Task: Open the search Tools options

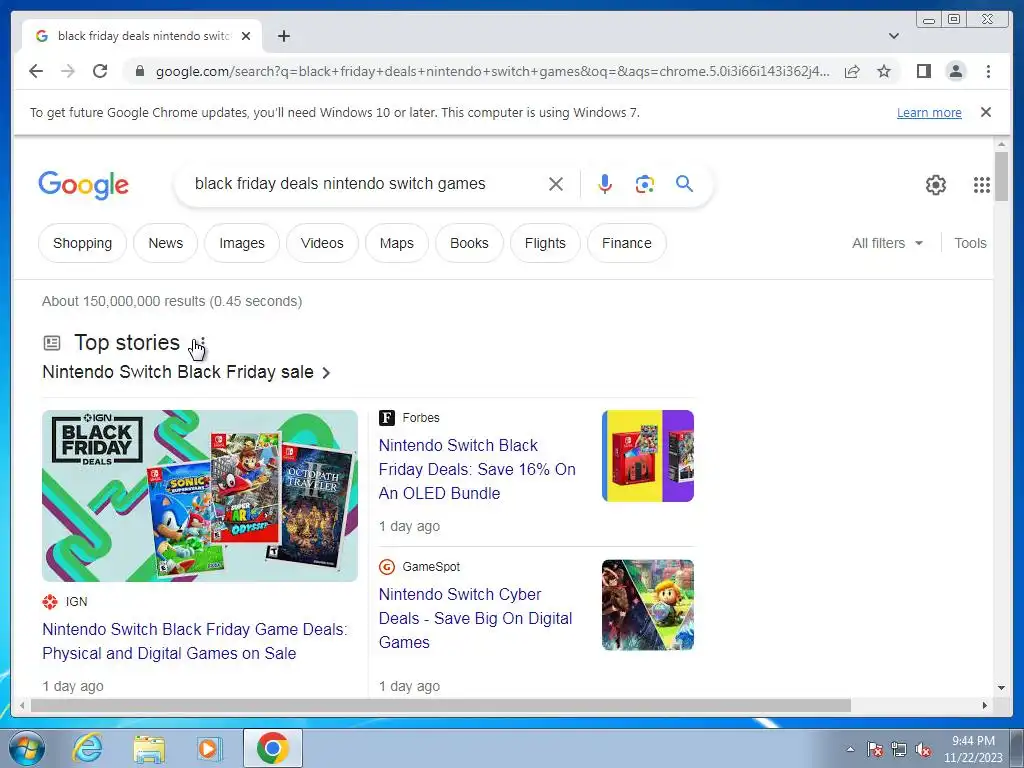Action: 970,243
